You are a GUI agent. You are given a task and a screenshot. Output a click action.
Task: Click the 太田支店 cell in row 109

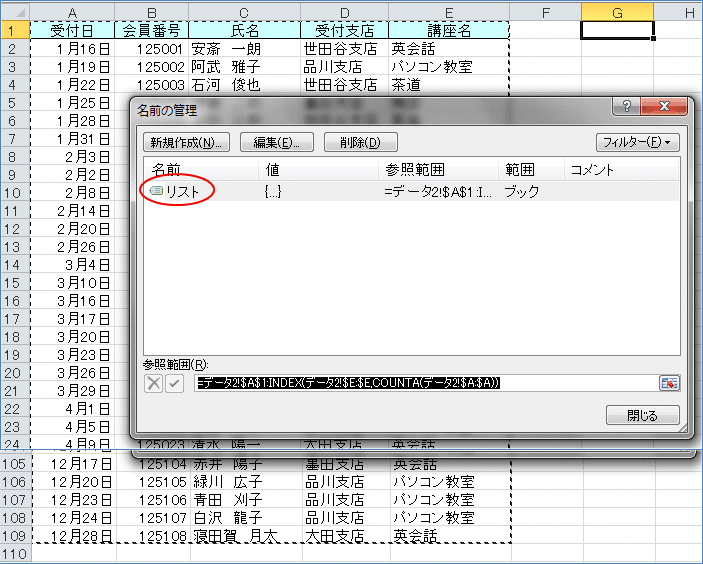[346, 536]
